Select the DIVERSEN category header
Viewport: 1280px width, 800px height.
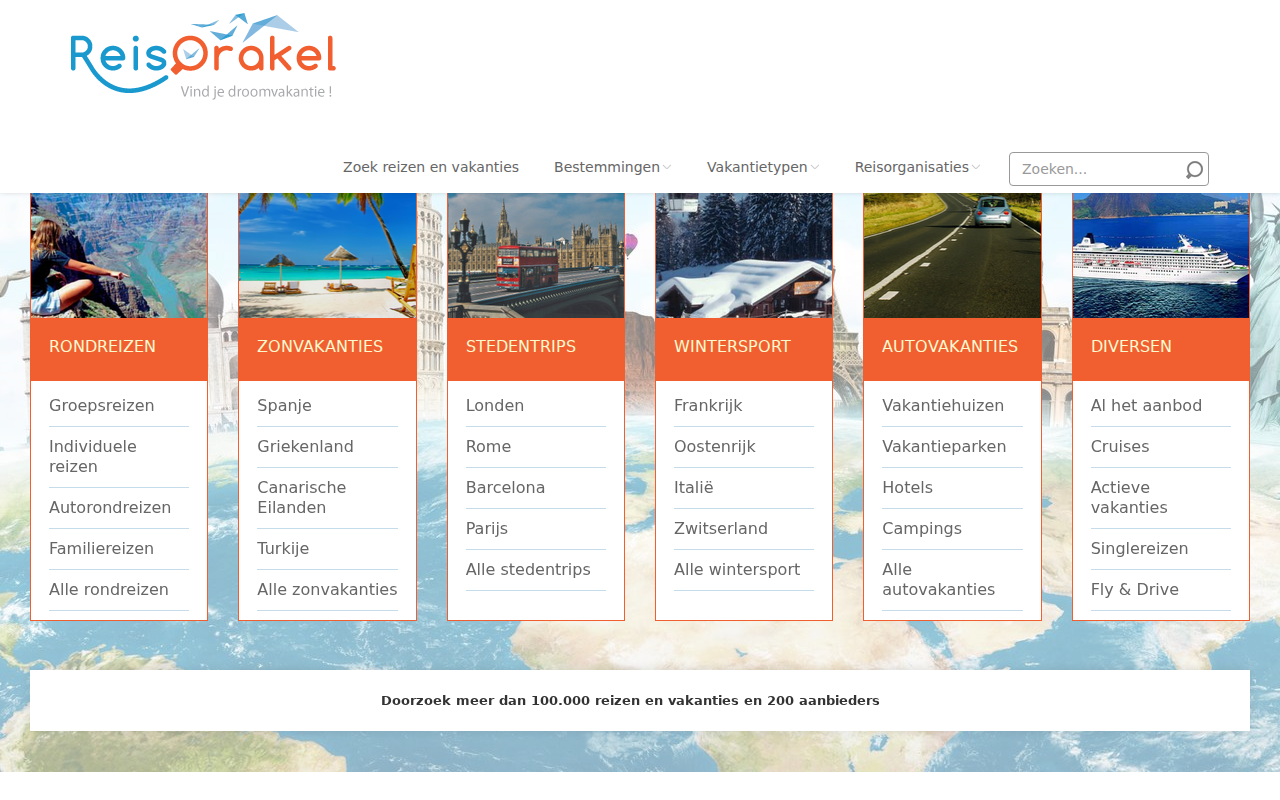pyautogui.click(x=1161, y=349)
